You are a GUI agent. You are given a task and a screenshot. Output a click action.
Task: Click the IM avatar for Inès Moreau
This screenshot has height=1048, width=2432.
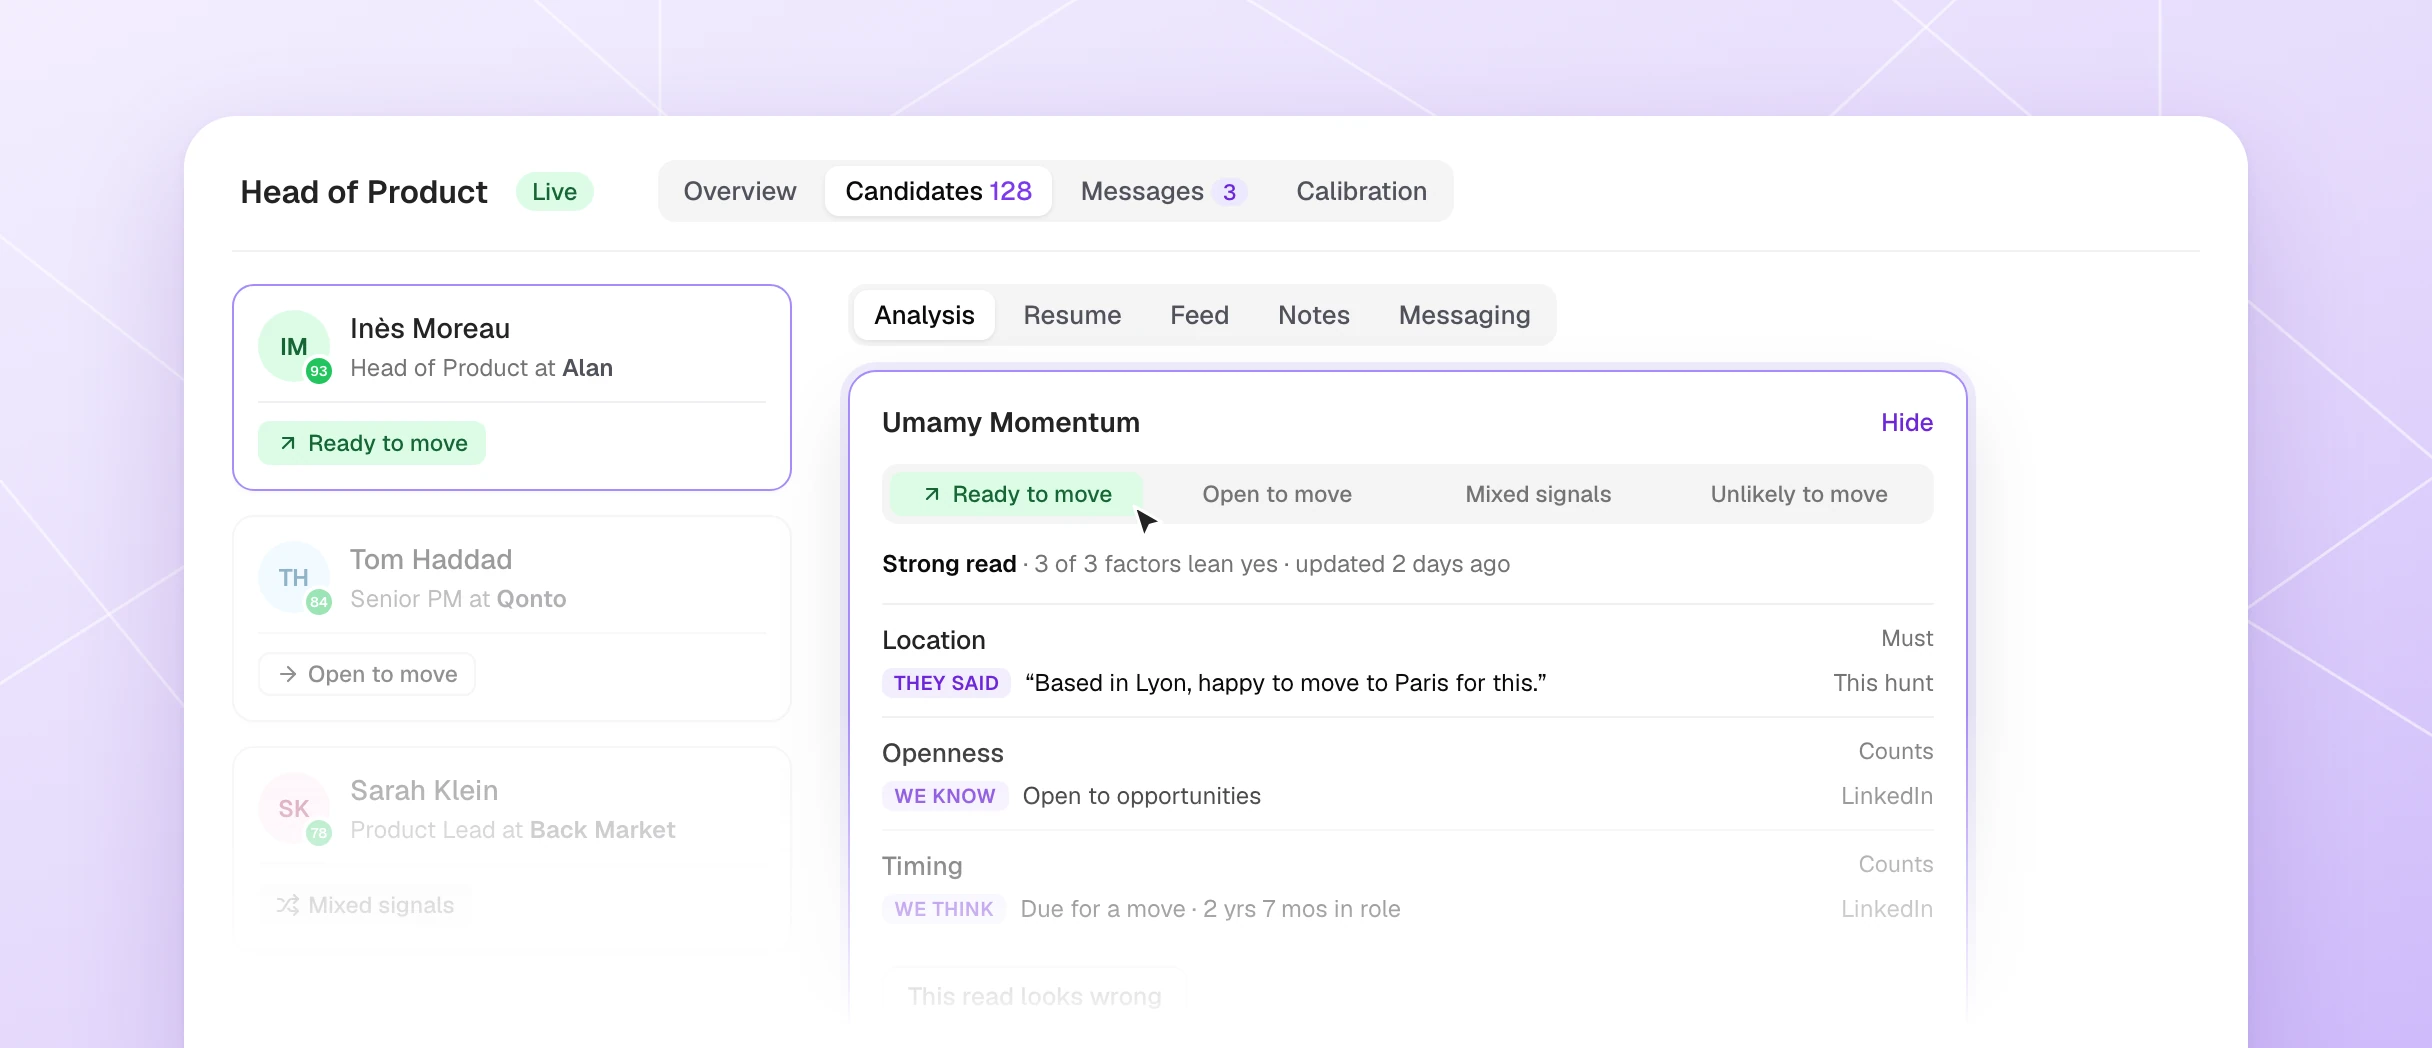(294, 346)
